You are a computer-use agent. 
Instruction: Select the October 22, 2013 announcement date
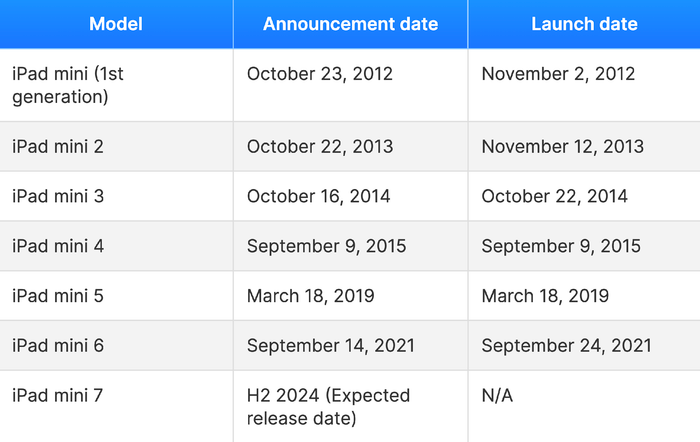pos(320,146)
